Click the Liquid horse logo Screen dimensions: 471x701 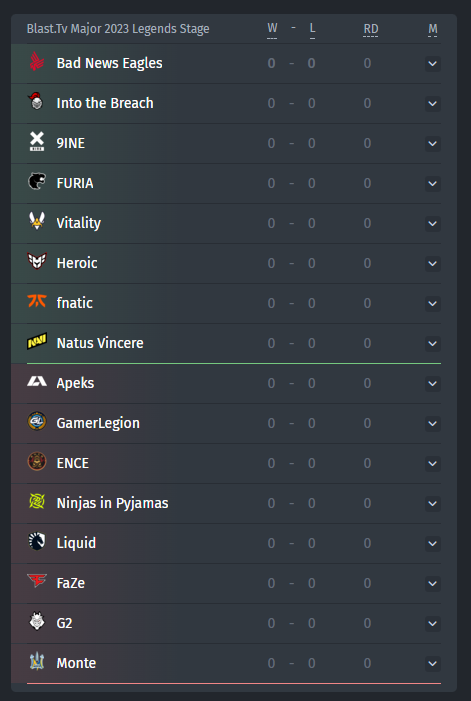coord(37,541)
